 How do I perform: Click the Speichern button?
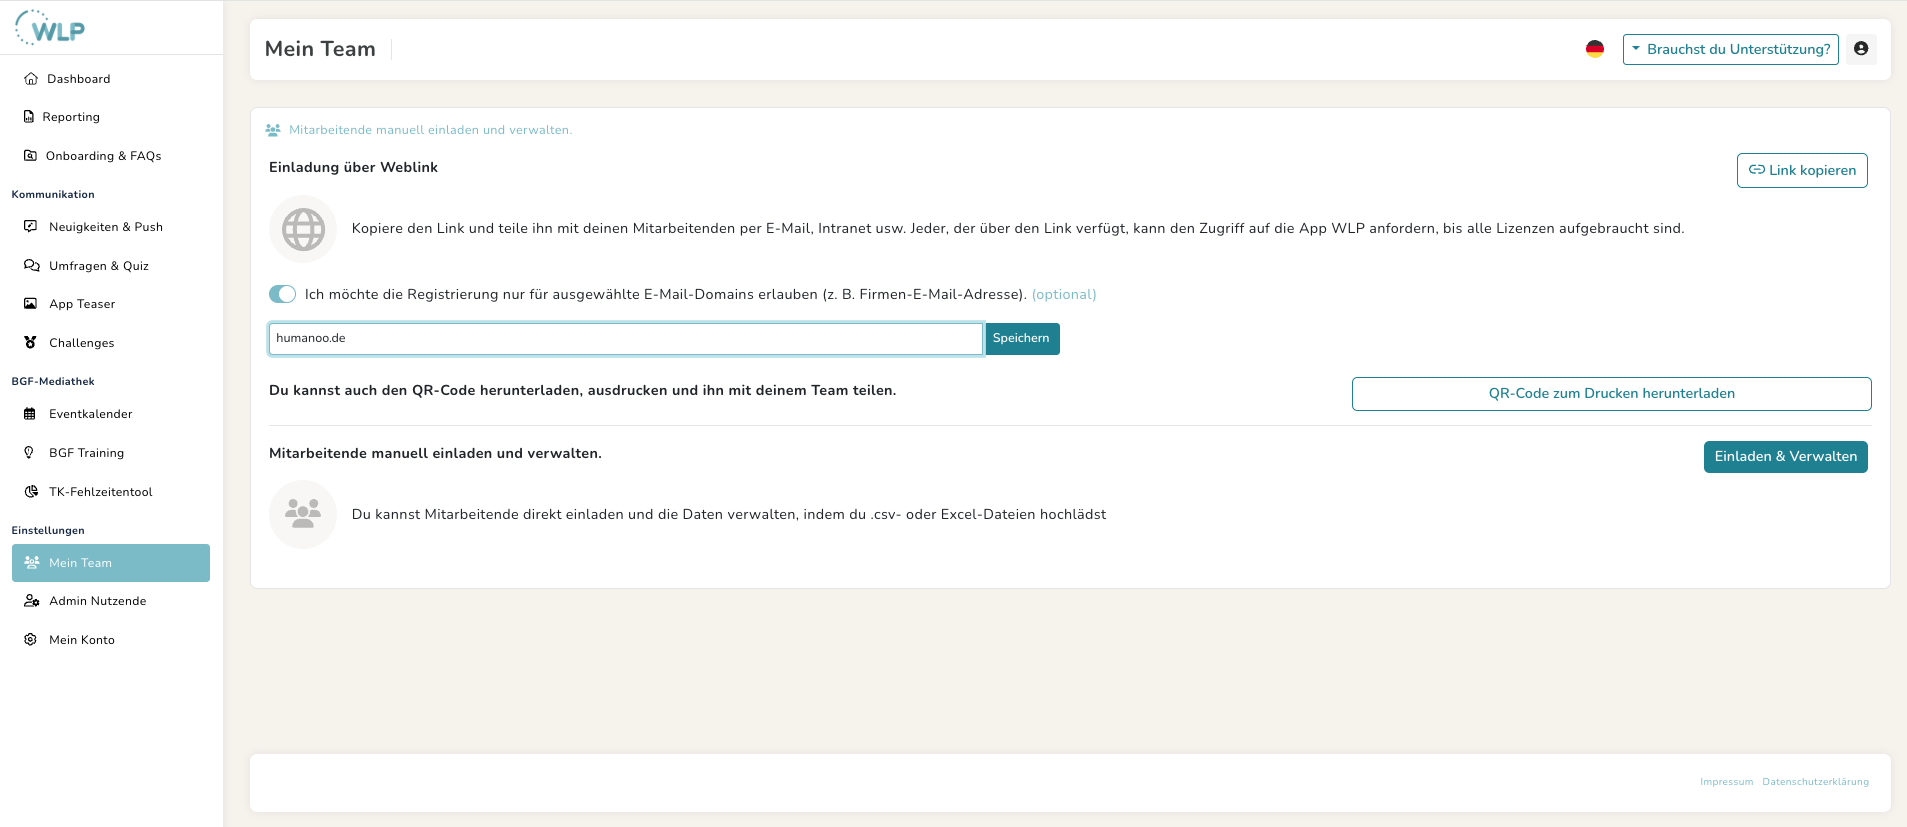[1022, 339]
